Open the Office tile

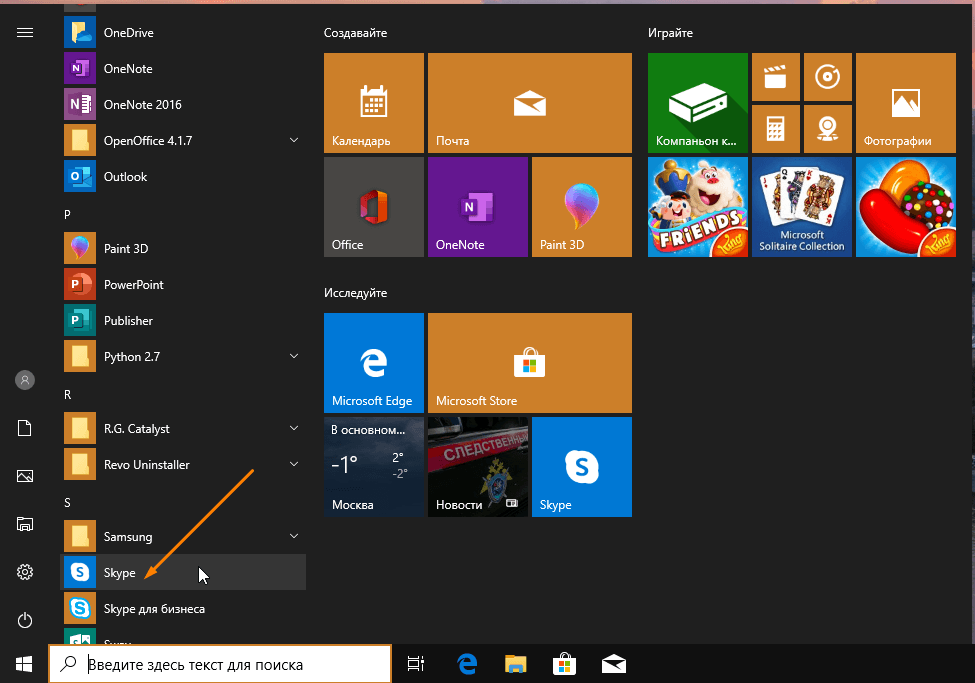374,207
